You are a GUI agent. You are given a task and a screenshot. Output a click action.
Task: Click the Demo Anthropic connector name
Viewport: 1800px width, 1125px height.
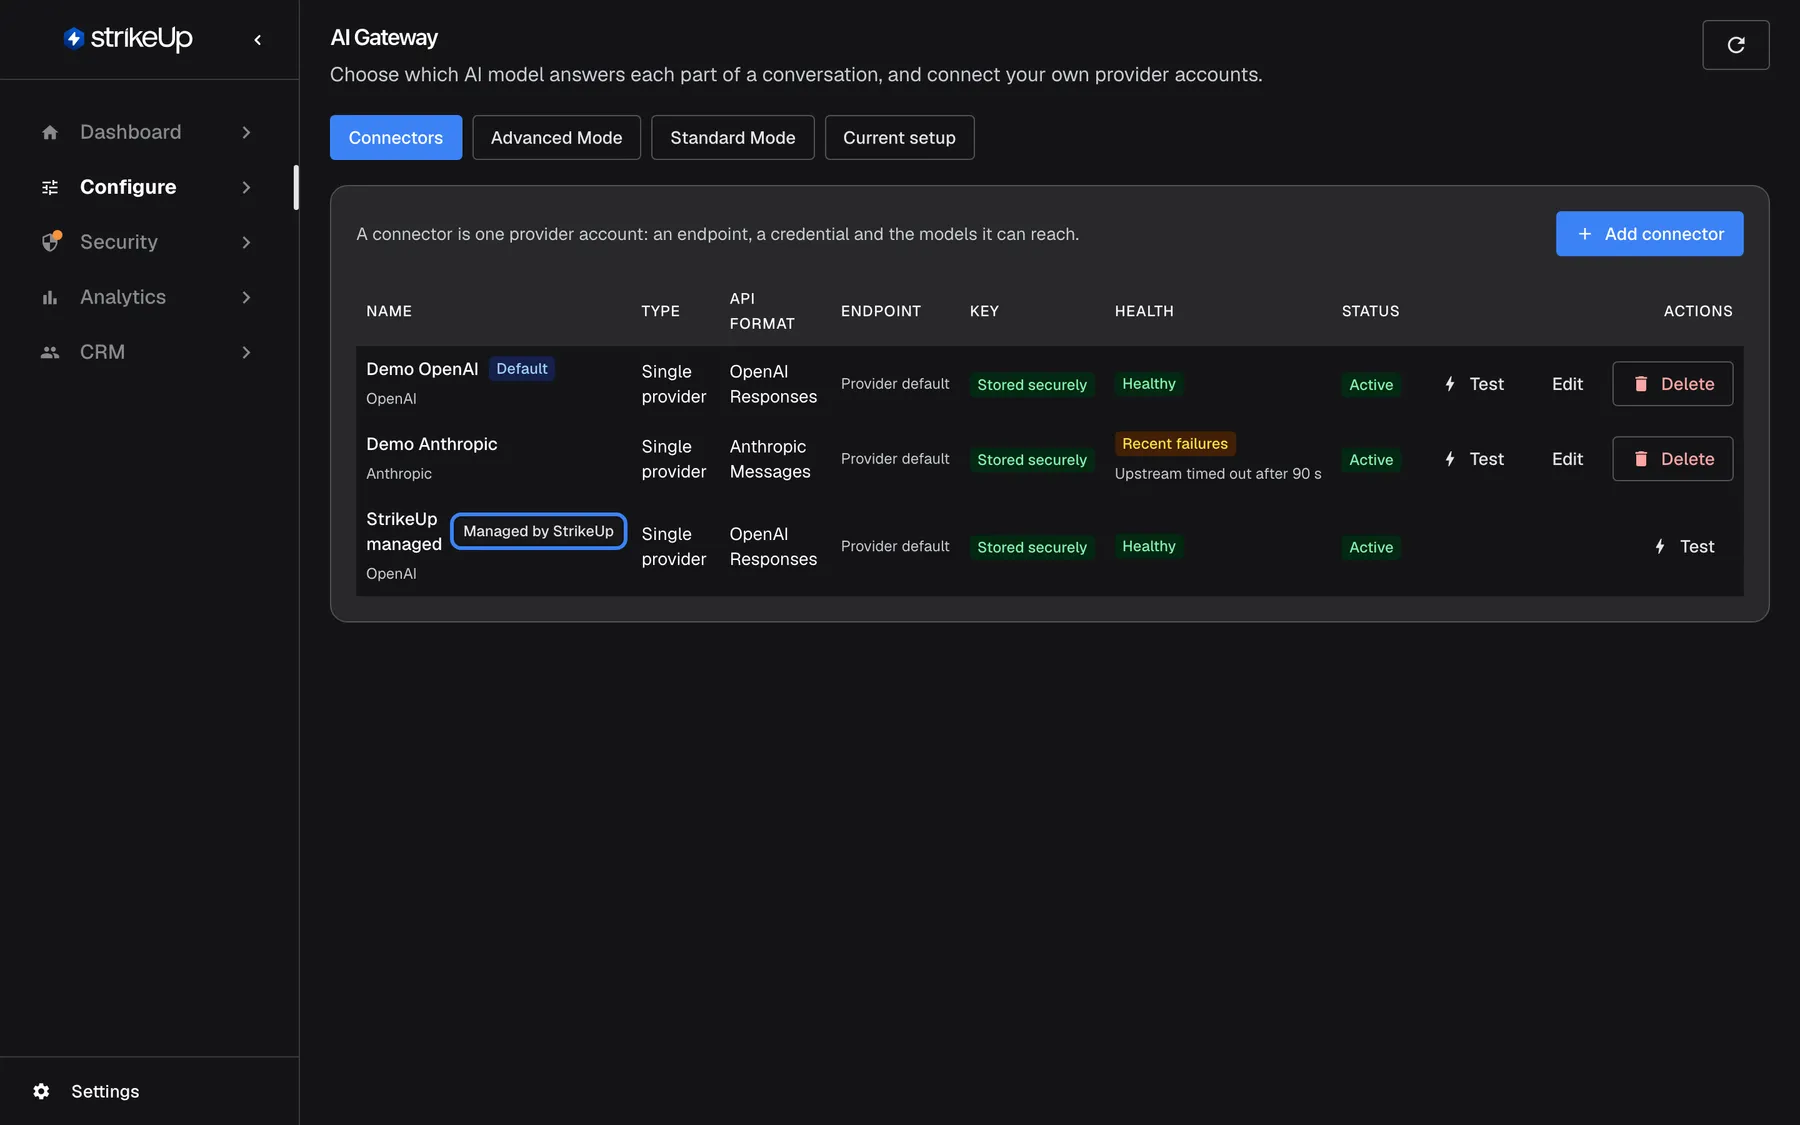point(432,444)
